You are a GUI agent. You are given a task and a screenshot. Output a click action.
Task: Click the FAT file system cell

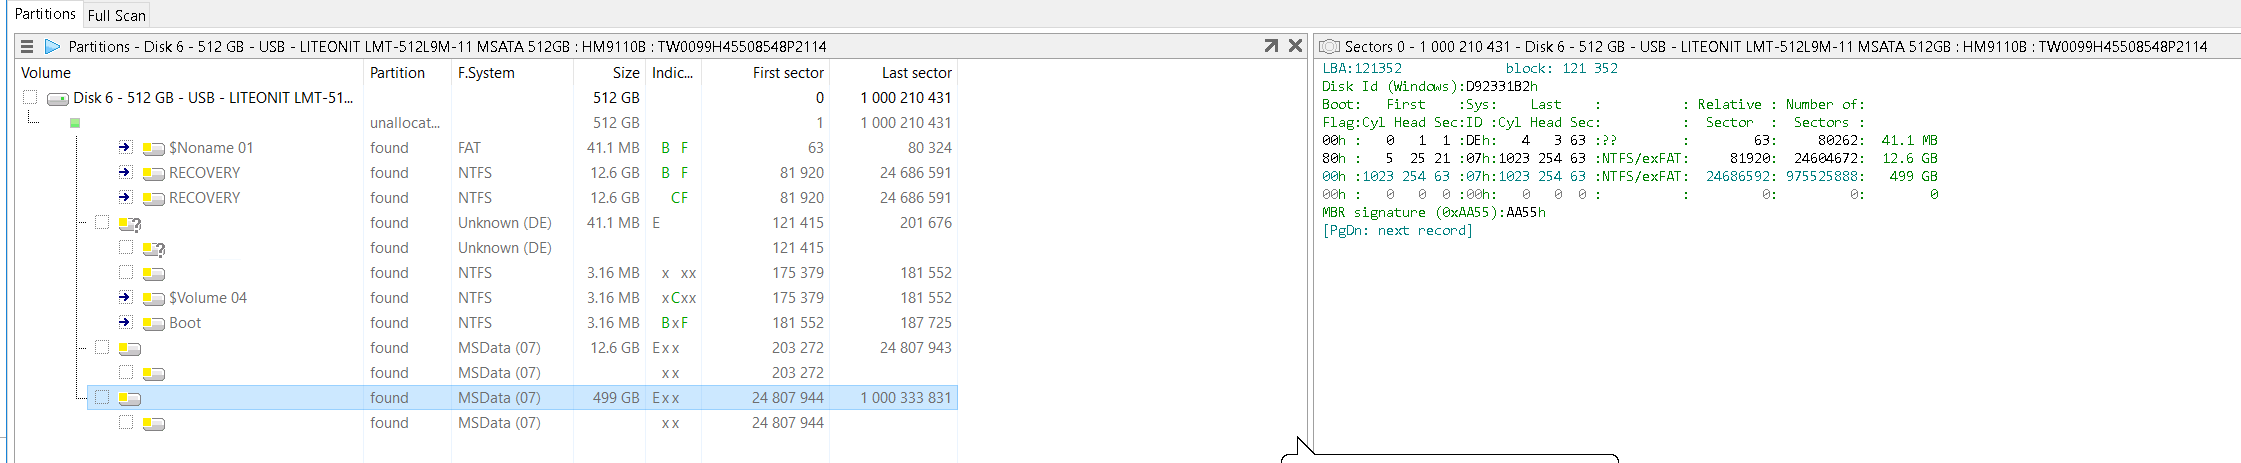[x=469, y=148]
